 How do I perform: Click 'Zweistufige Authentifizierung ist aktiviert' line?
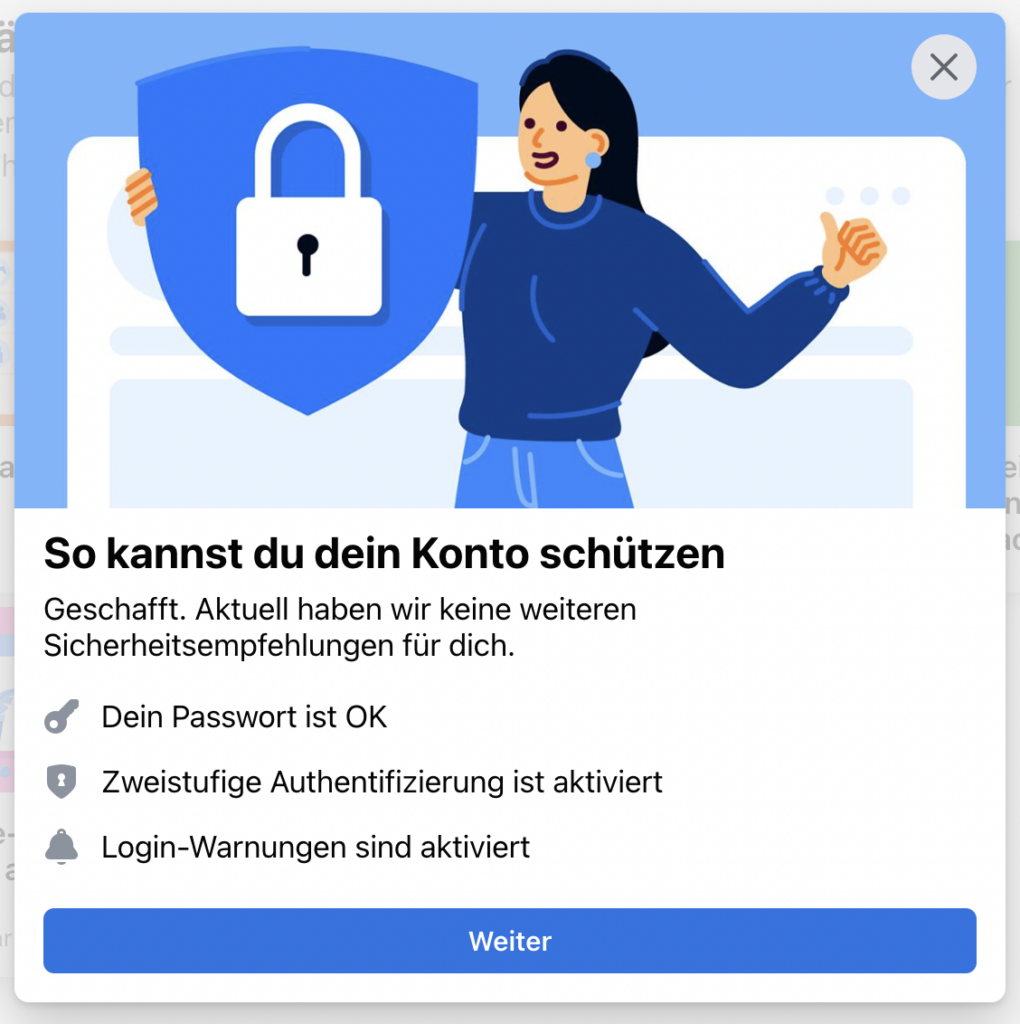pyautogui.click(x=382, y=782)
